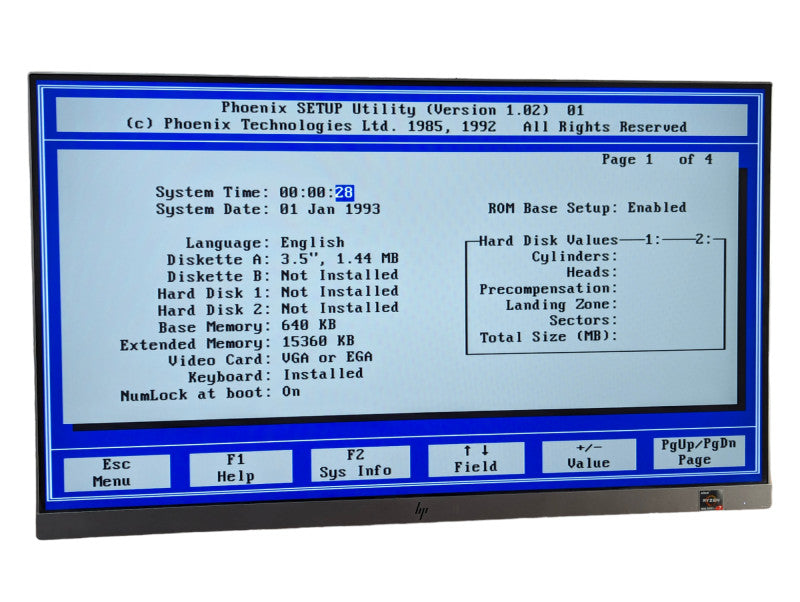Click the Extended Memory label
The width and height of the screenshot is (800, 602).
(195, 344)
